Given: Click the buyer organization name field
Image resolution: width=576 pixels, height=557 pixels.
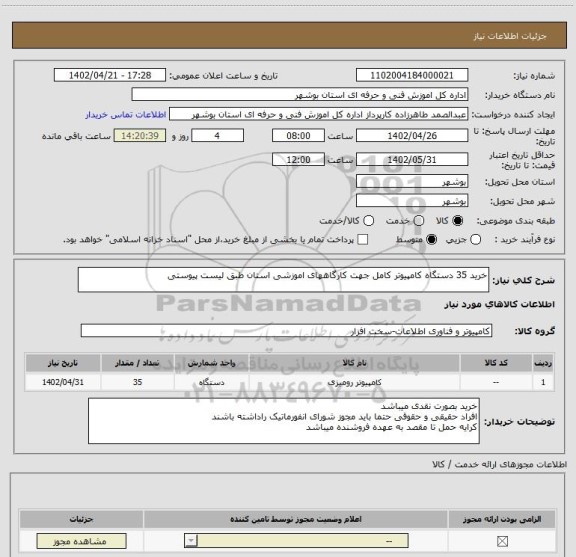Looking at the screenshot, I should (300, 95).
